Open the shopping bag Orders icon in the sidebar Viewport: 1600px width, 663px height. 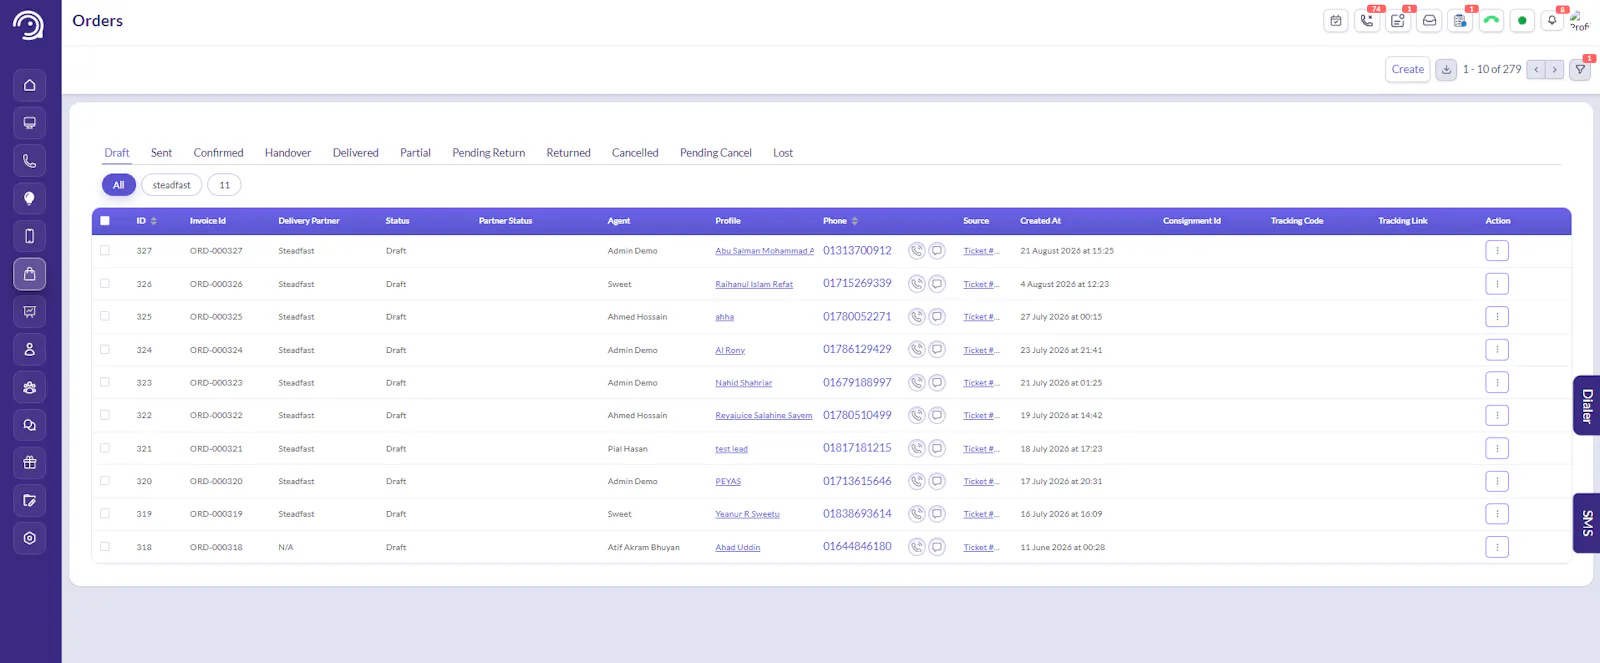point(29,274)
